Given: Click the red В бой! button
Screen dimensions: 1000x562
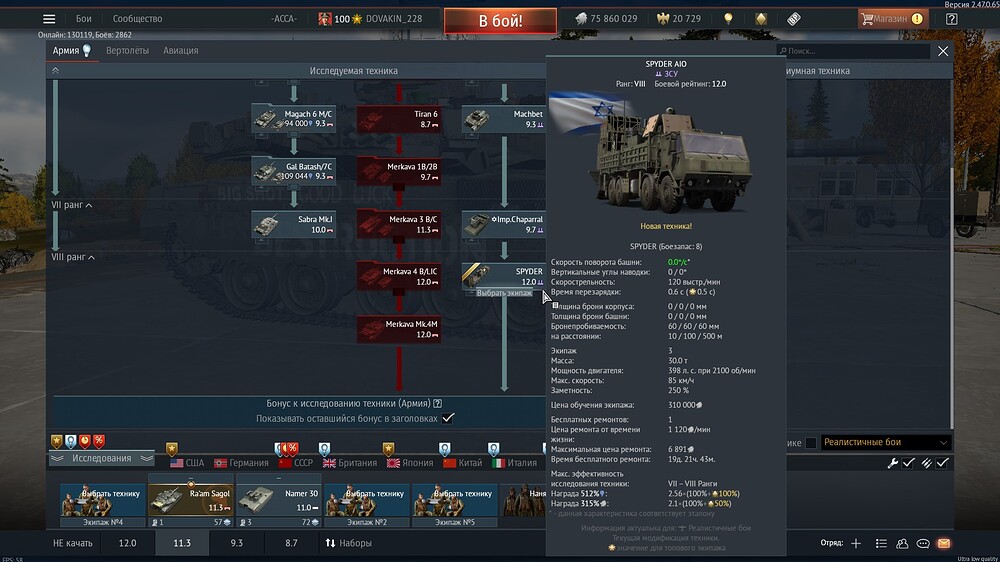Looking at the screenshot, I should pos(500,20).
